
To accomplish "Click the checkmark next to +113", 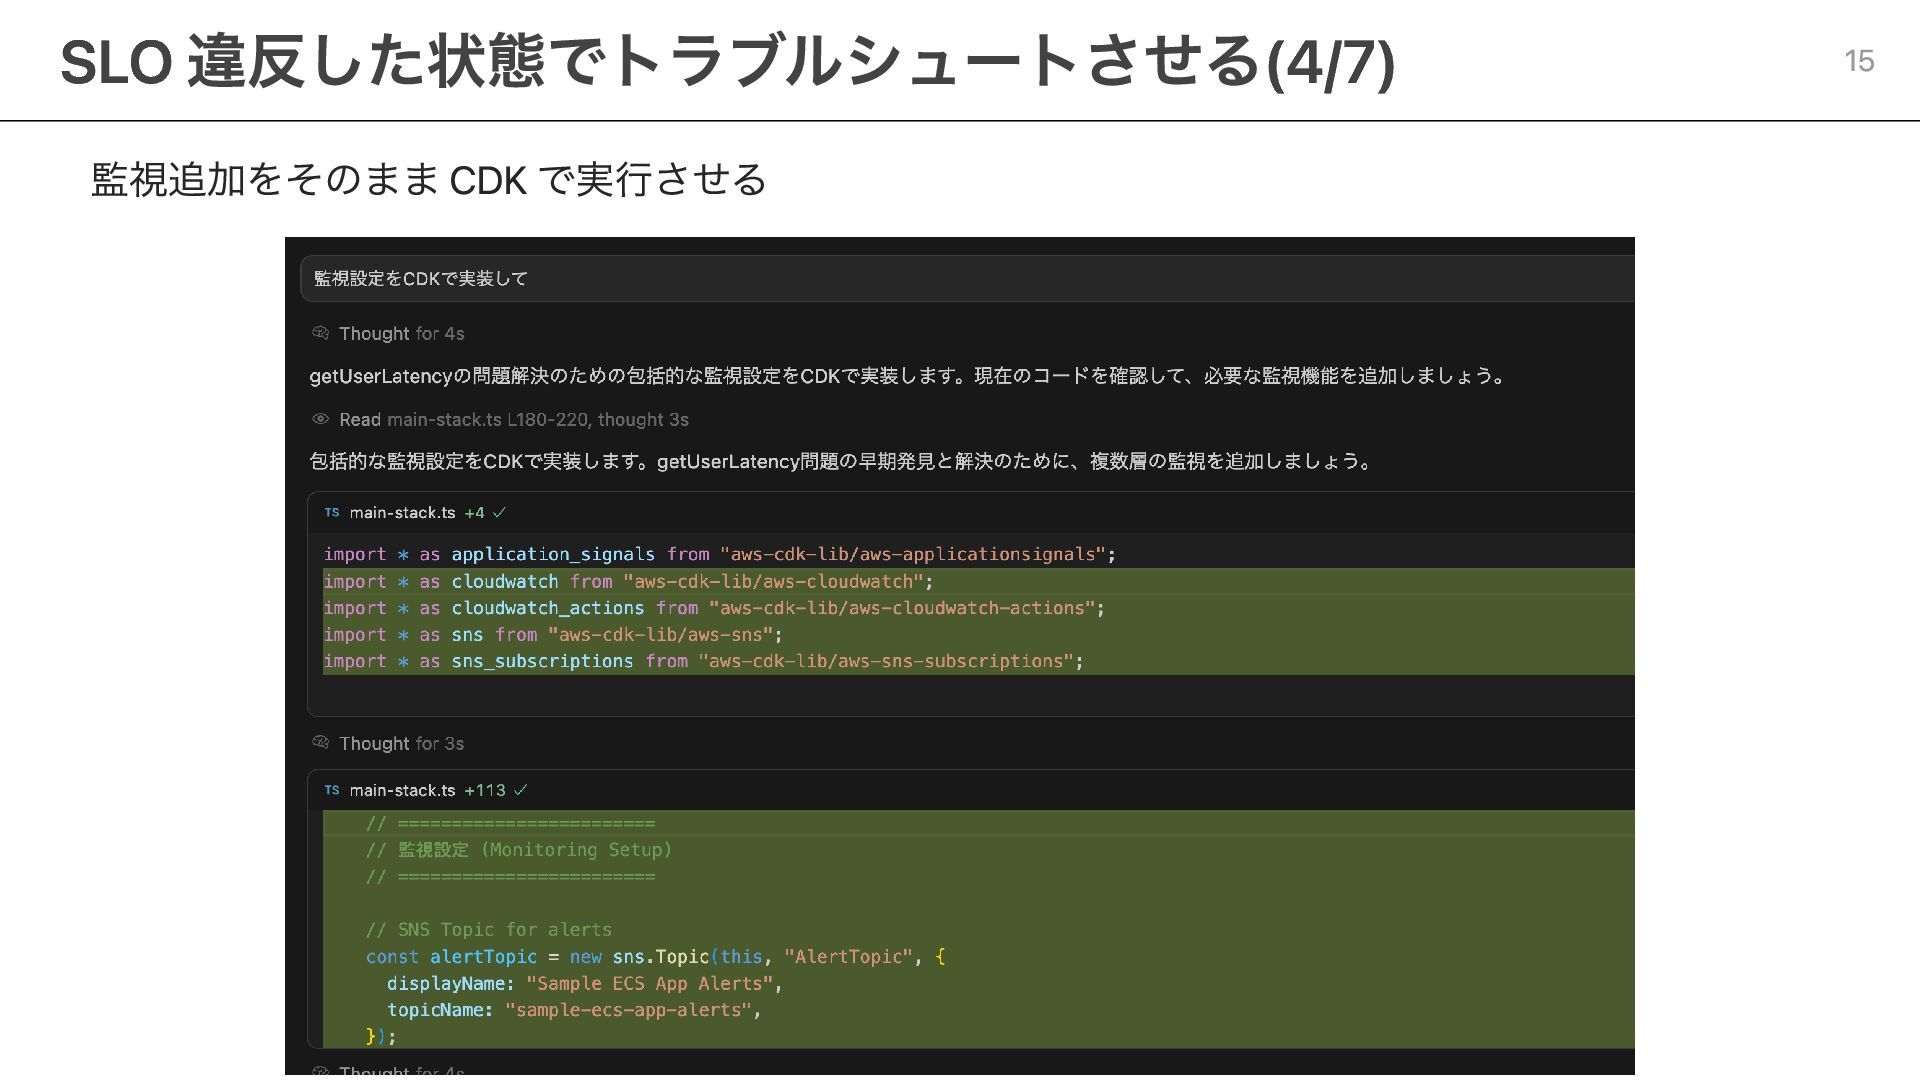I will [520, 790].
